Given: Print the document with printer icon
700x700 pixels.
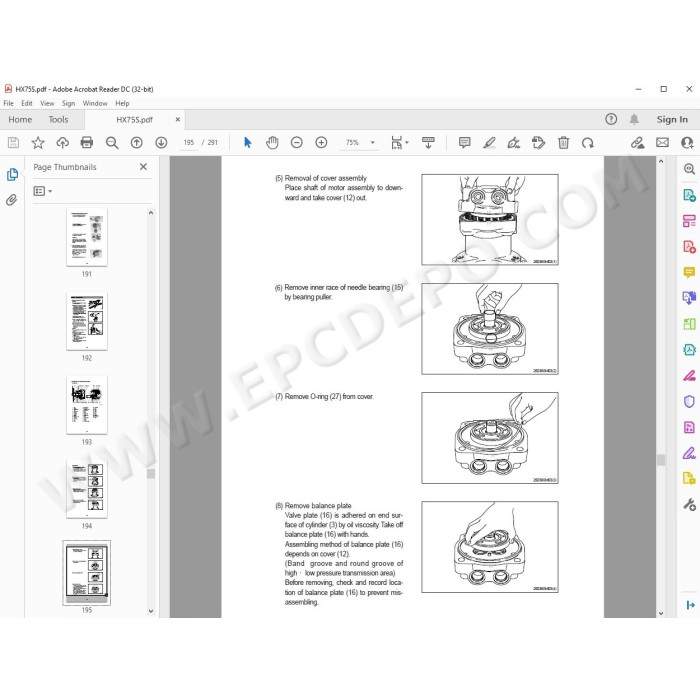Looking at the screenshot, I should coord(87,142).
